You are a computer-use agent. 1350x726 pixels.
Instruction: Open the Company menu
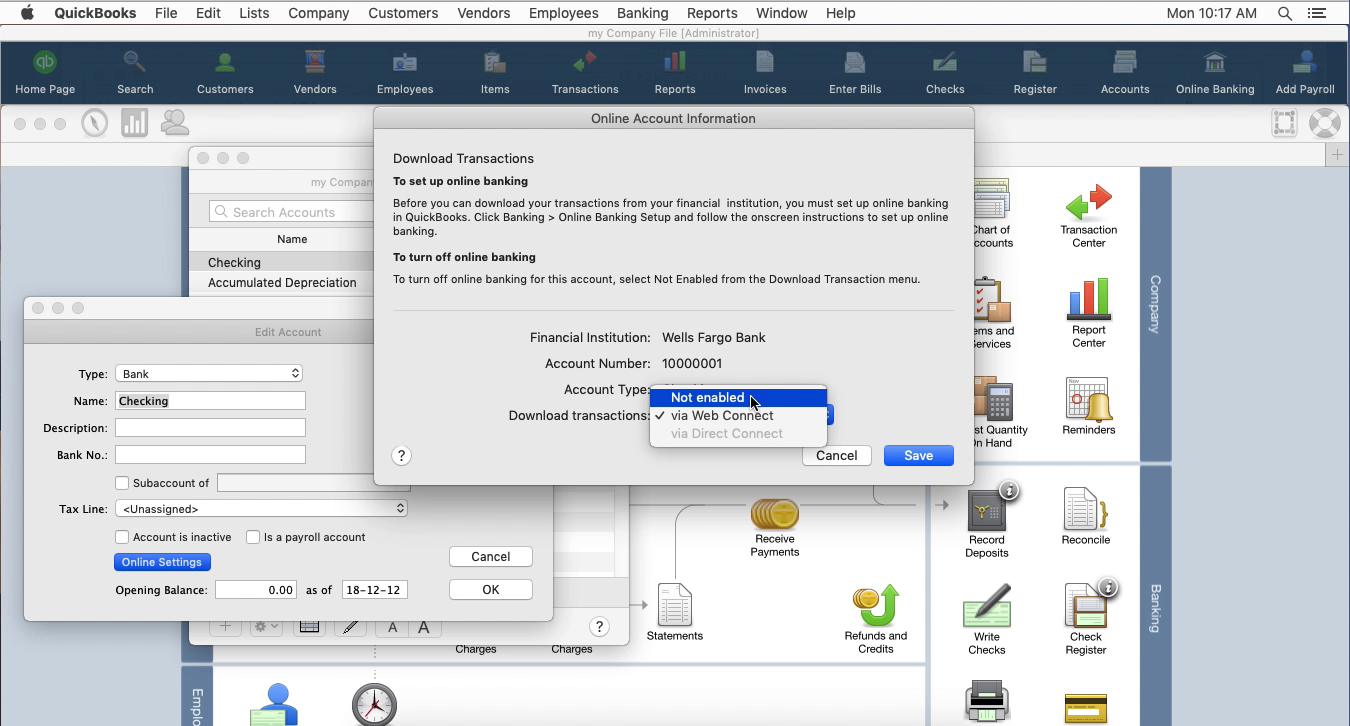point(318,13)
